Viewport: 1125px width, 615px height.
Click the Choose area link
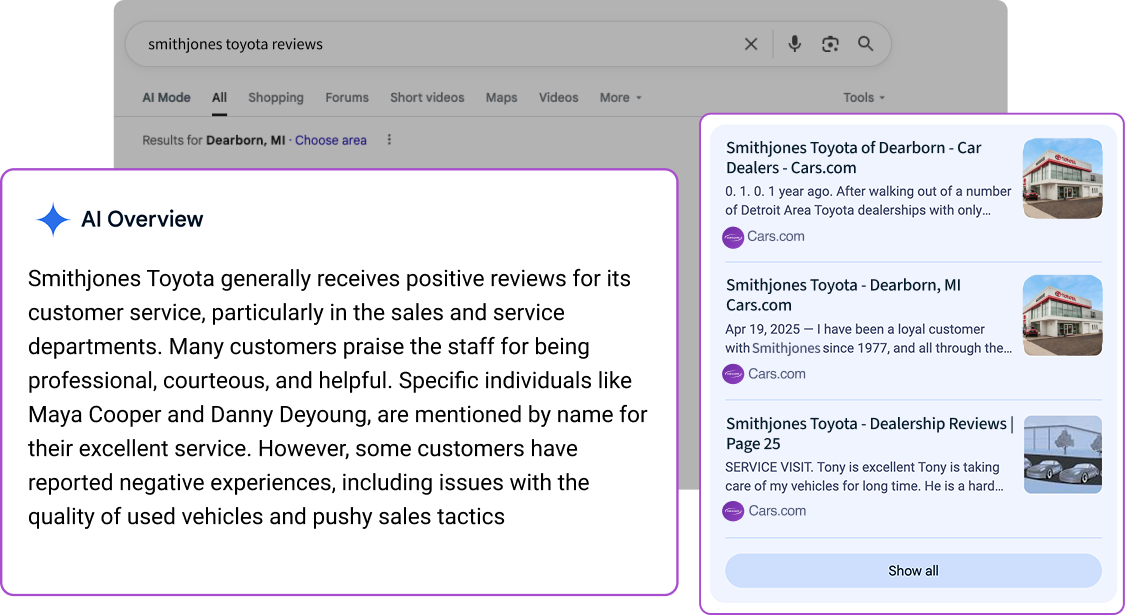330,141
